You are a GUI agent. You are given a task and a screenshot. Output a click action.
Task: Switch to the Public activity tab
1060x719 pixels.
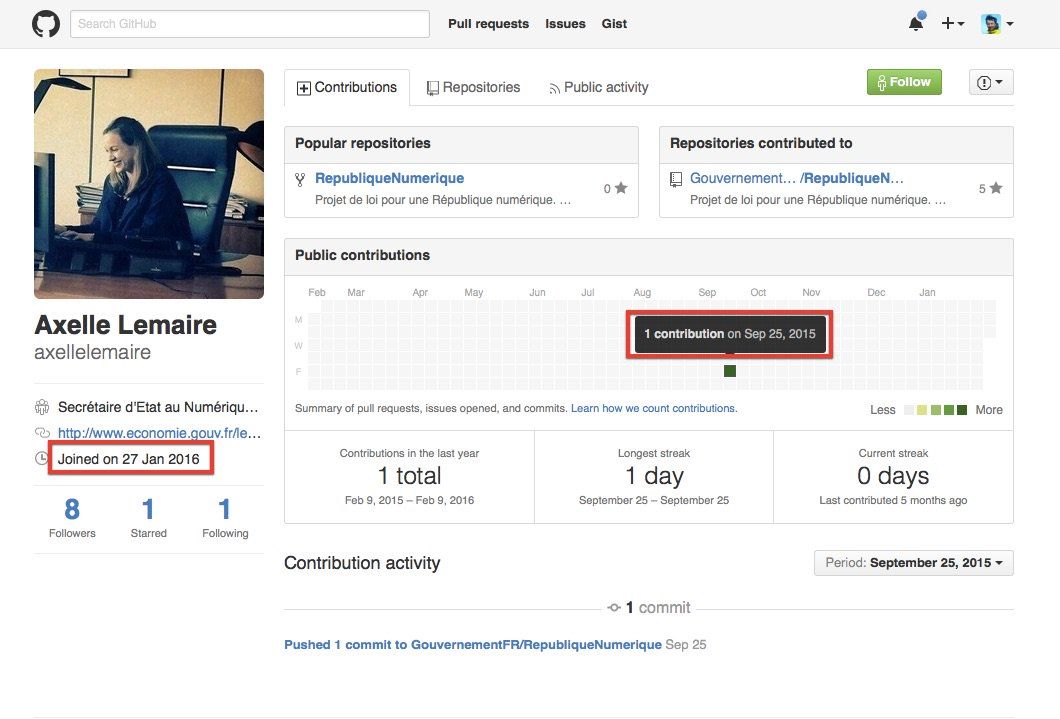(598, 88)
